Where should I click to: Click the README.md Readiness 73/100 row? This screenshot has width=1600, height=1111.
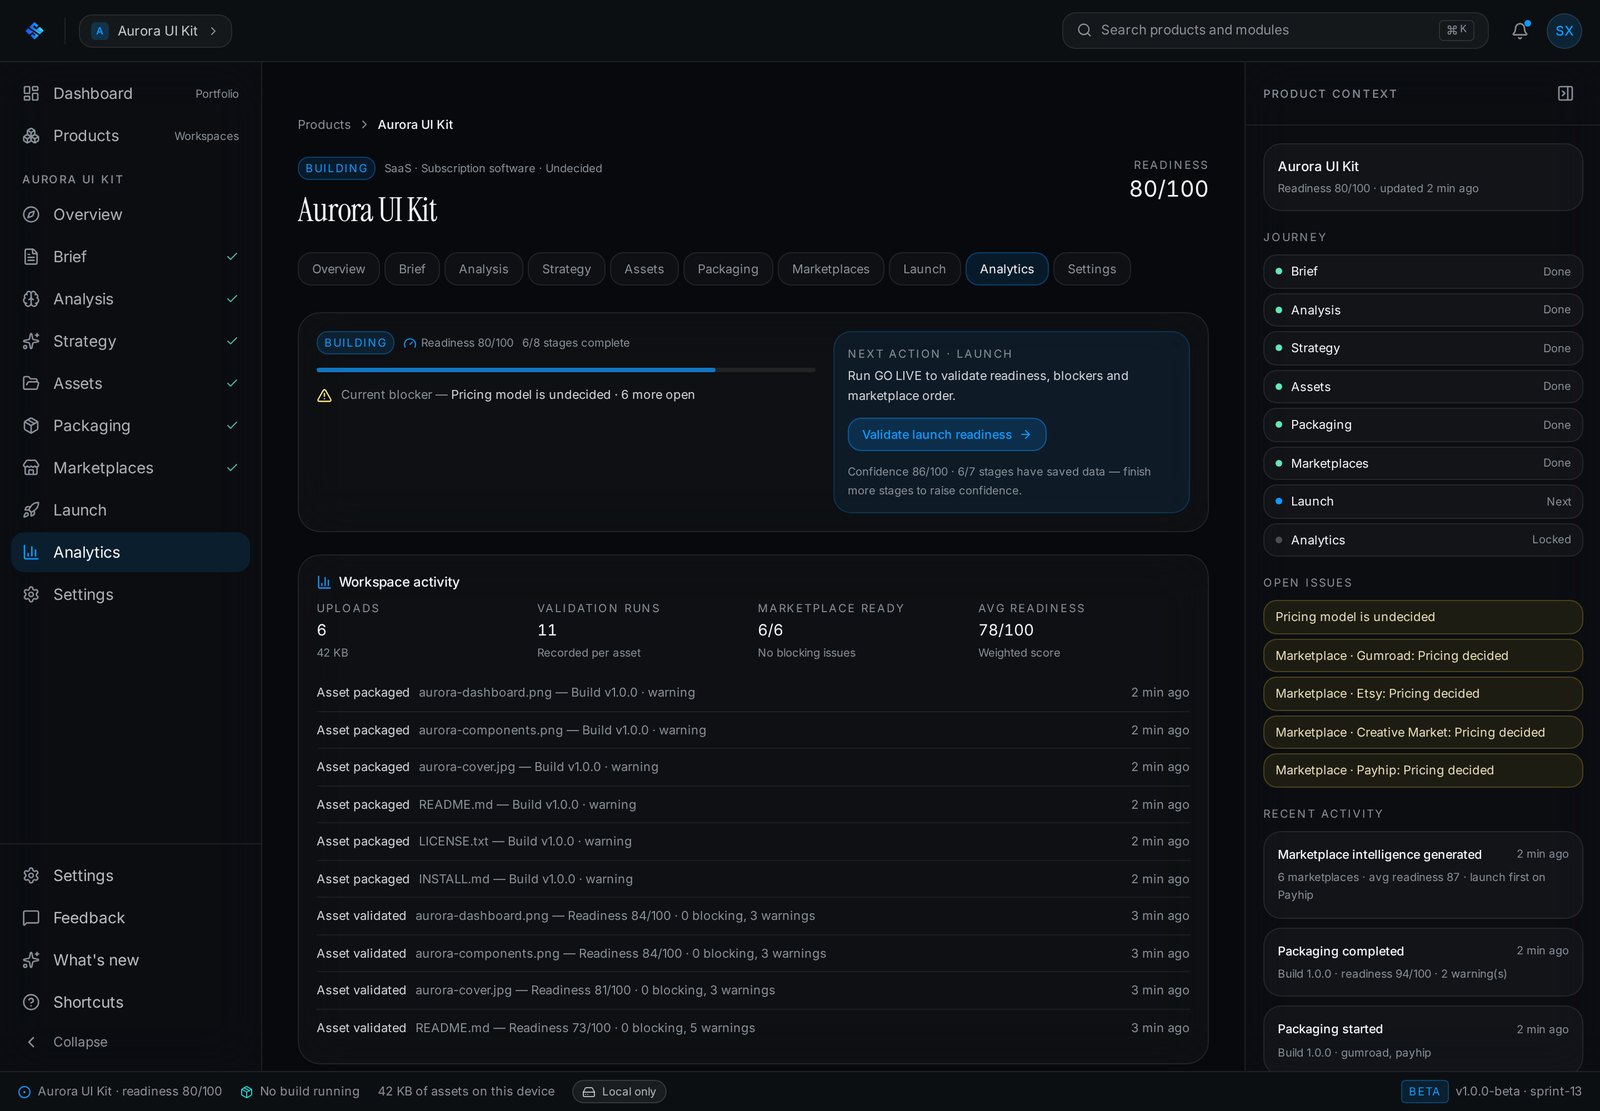pos(752,1028)
